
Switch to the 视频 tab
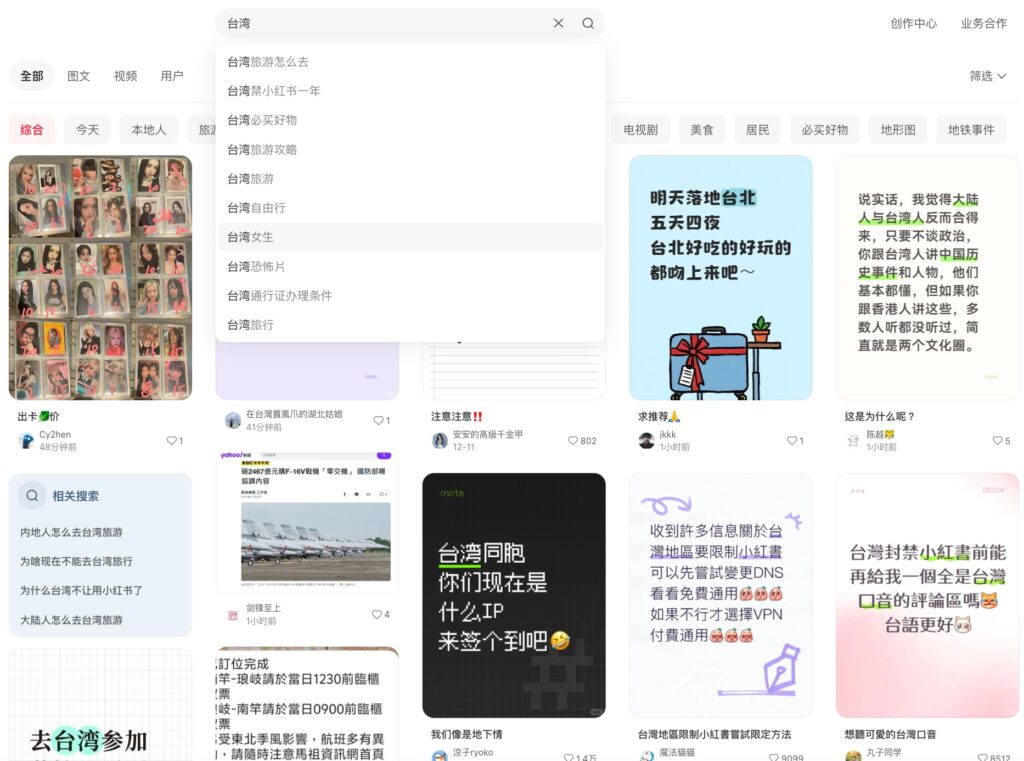point(125,76)
